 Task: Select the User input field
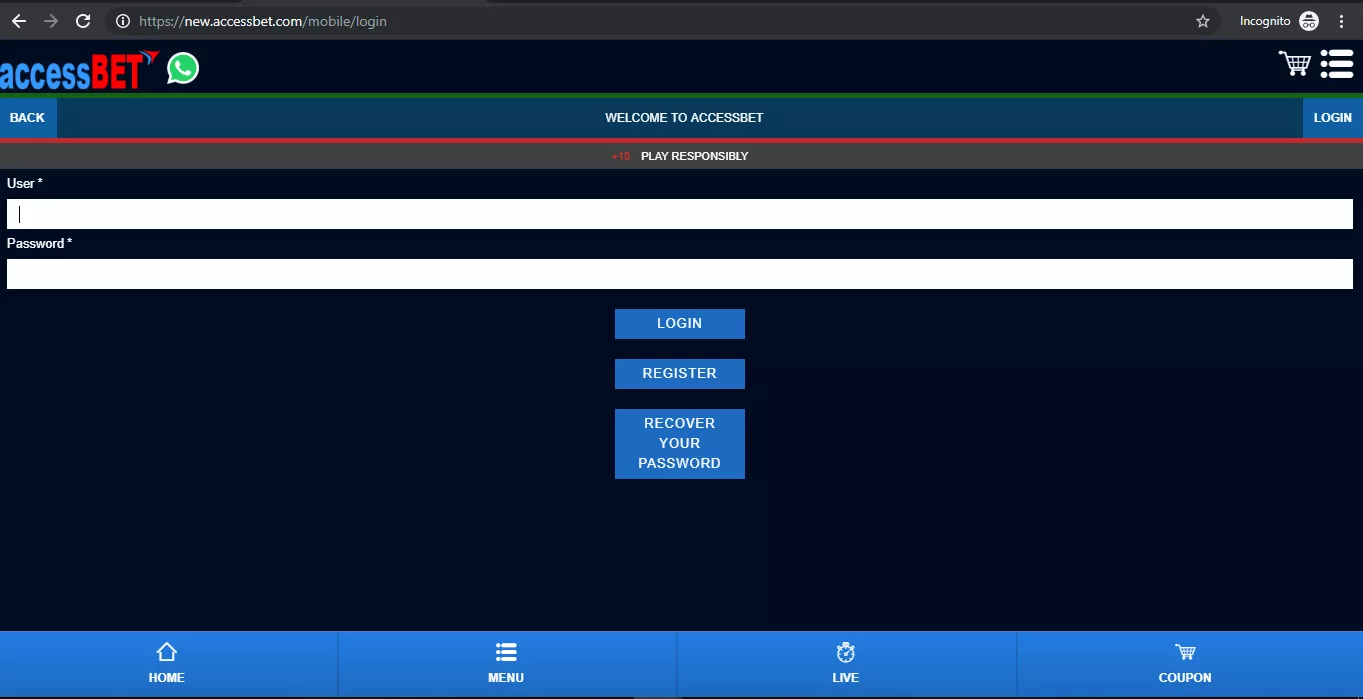[x=680, y=213]
